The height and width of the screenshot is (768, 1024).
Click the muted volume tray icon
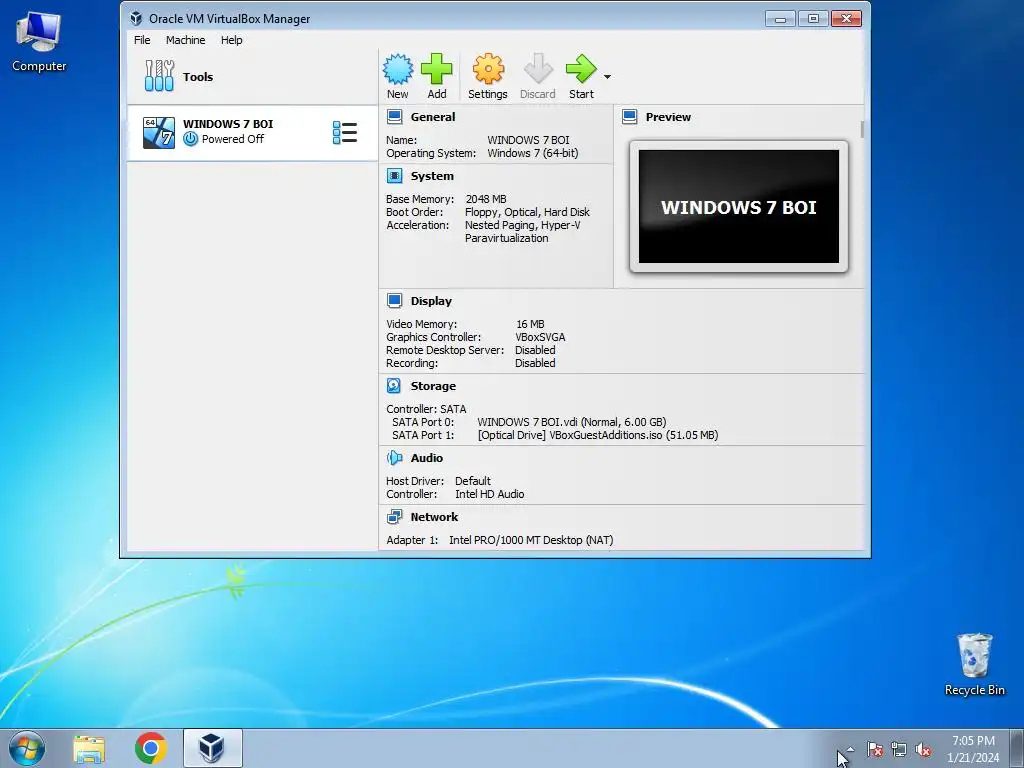tap(923, 750)
